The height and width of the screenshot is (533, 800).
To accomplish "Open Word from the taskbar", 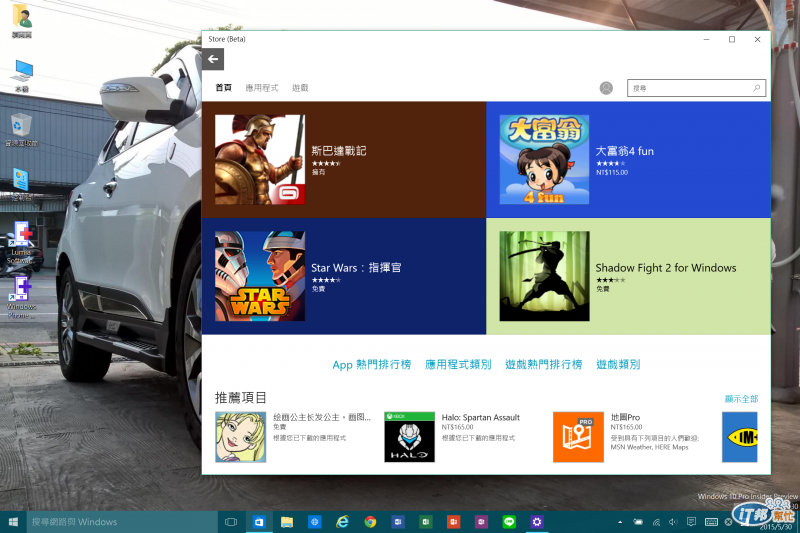I will pos(398,522).
